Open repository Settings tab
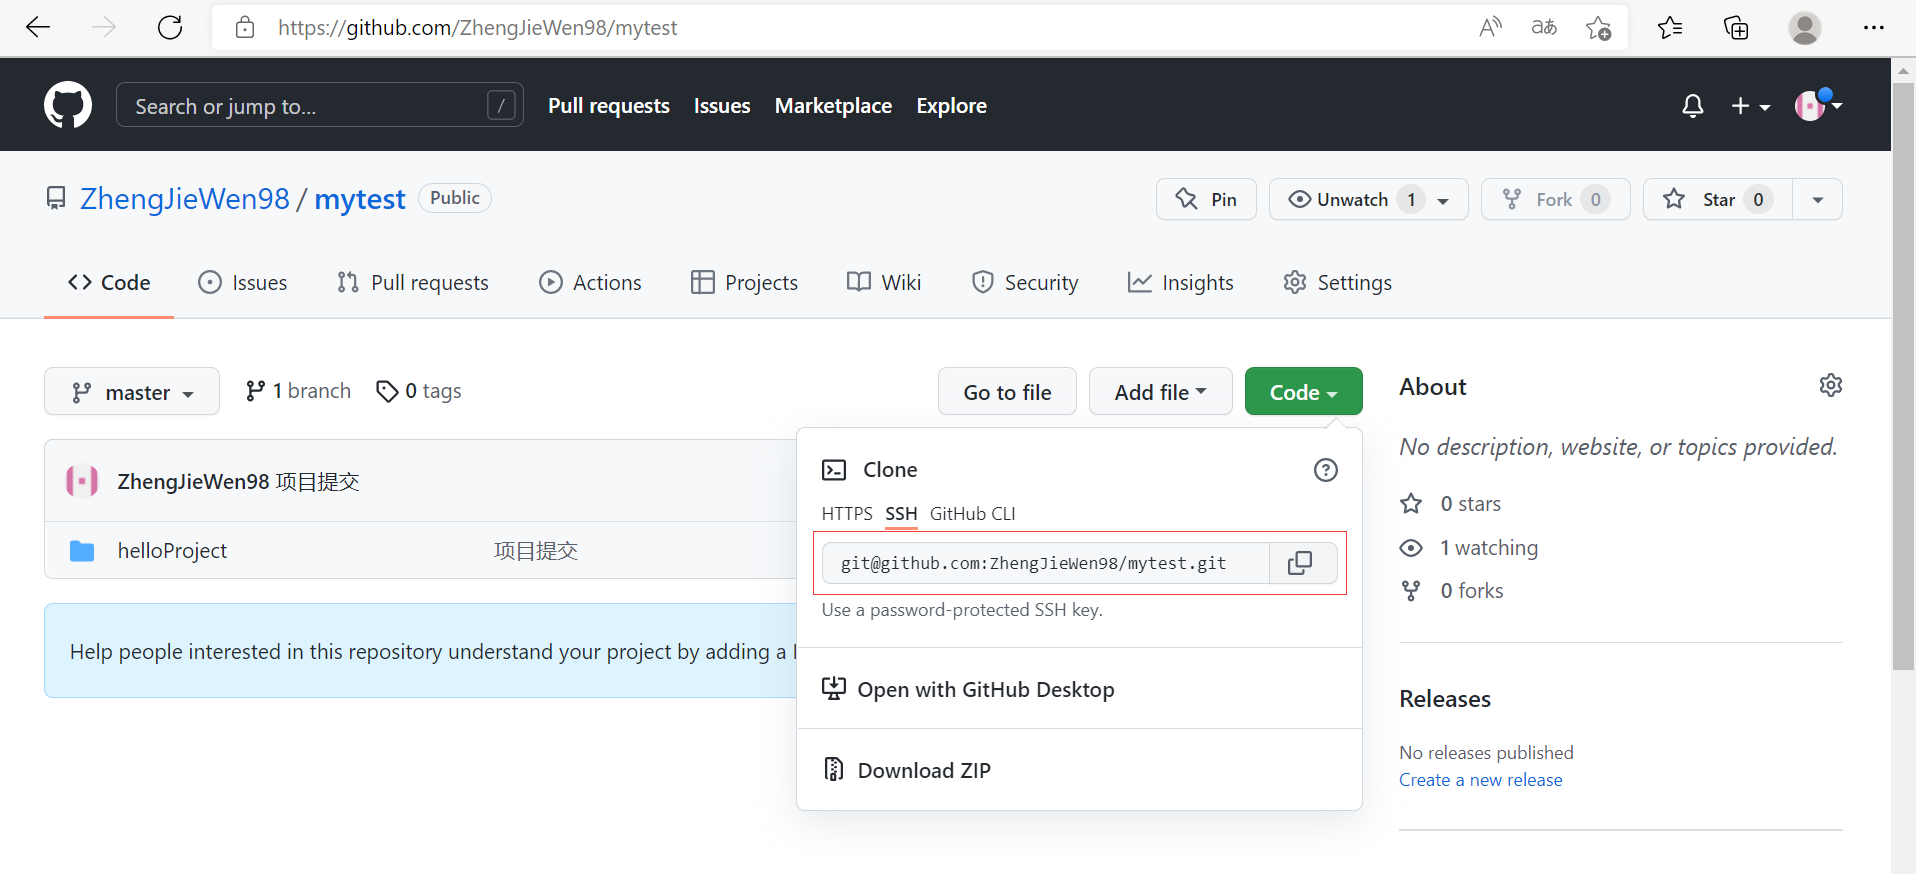The width and height of the screenshot is (1916, 874). 1337,283
